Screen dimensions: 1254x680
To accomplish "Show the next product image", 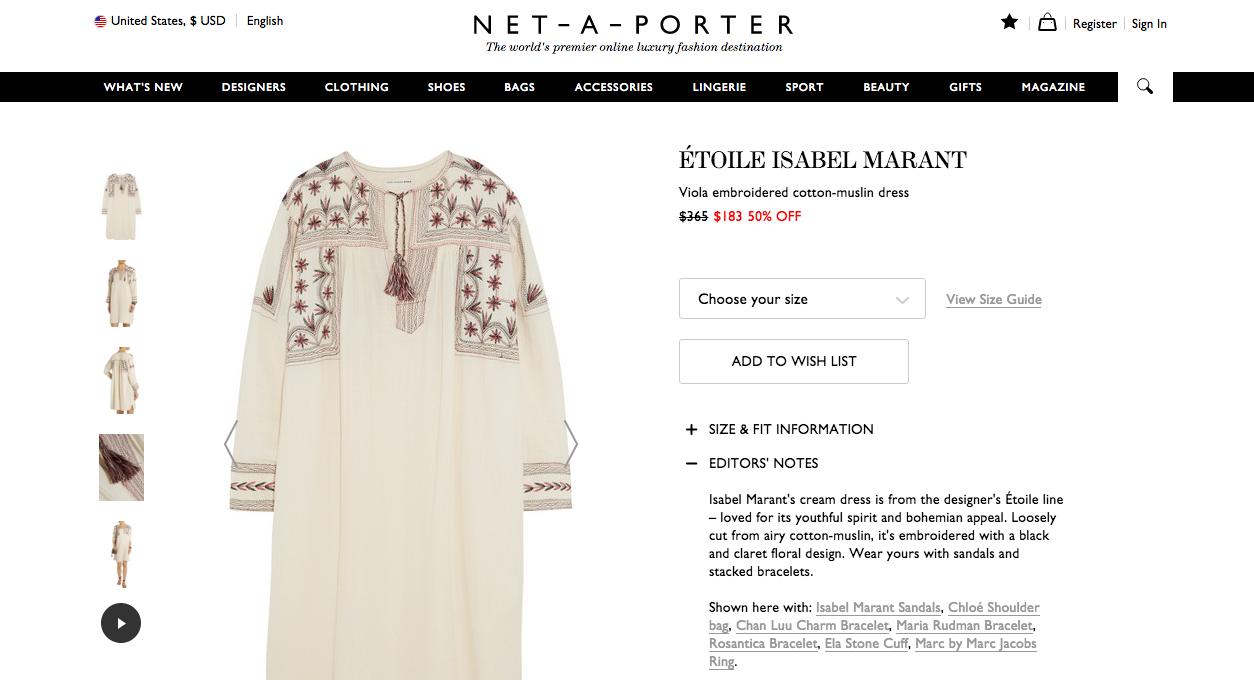I will [x=570, y=442].
